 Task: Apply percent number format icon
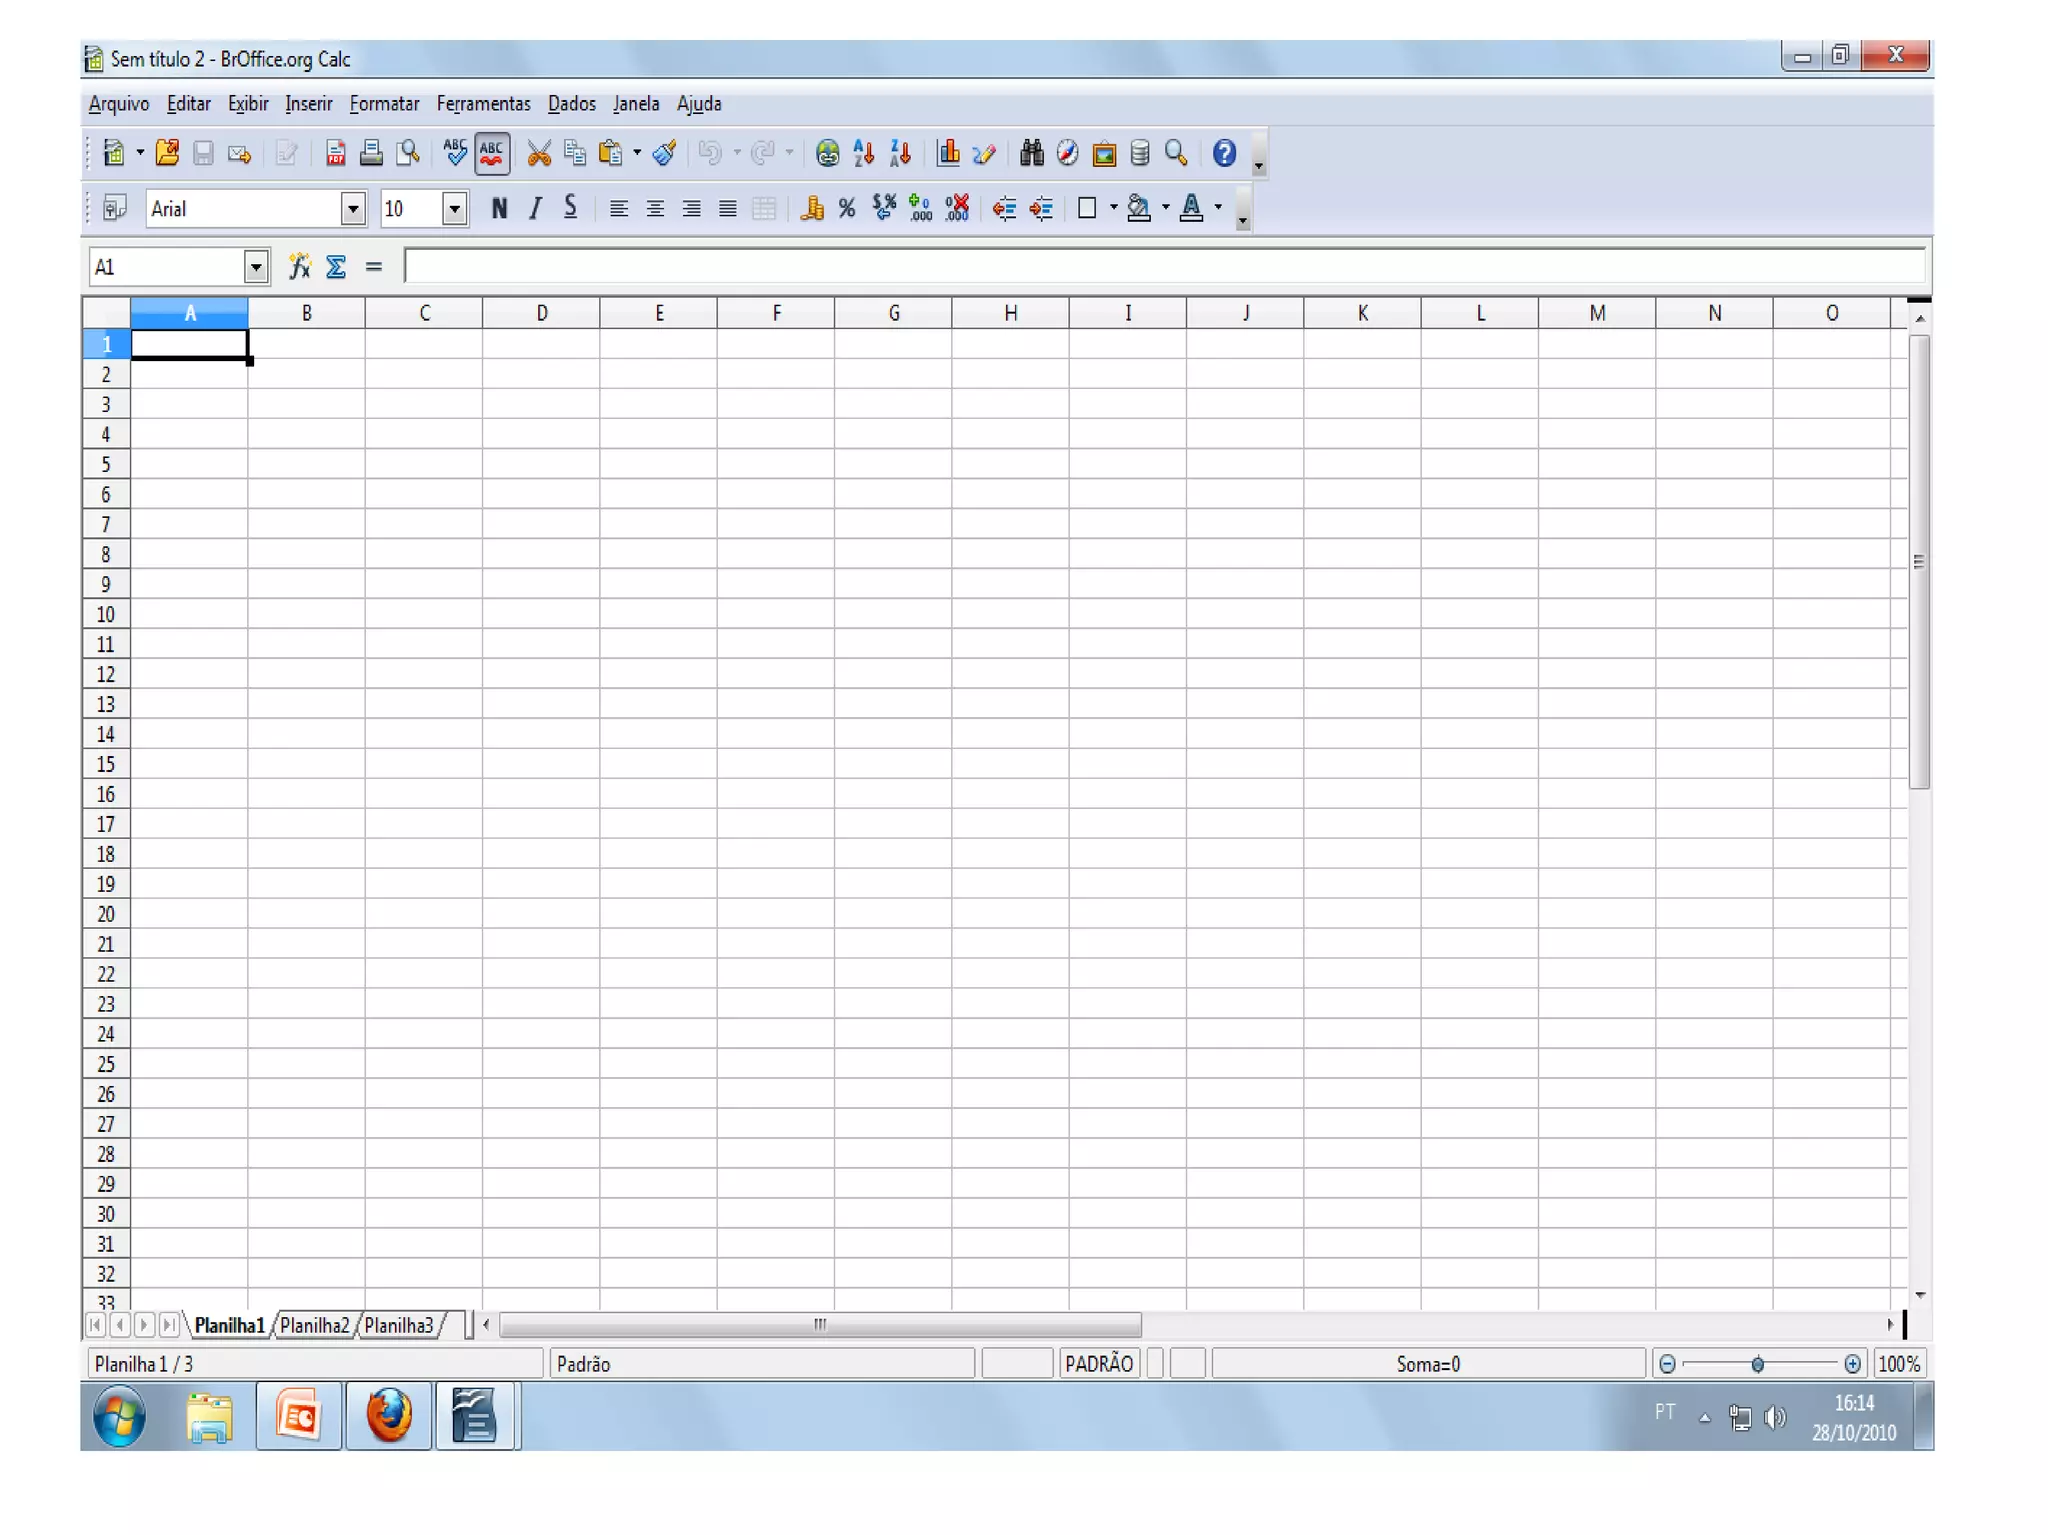[x=847, y=208]
